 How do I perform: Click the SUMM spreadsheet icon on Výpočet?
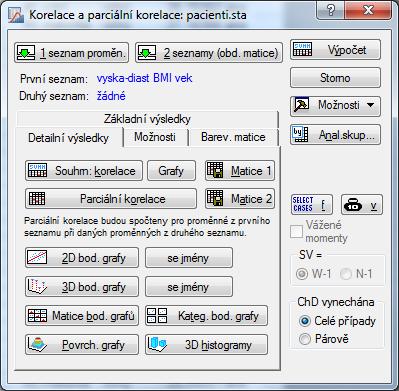(302, 49)
